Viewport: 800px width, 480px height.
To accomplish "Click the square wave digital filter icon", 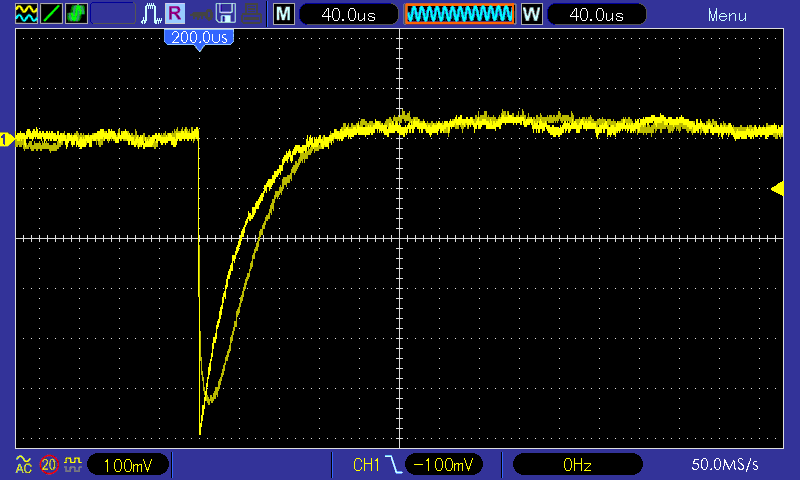I will click(72, 465).
